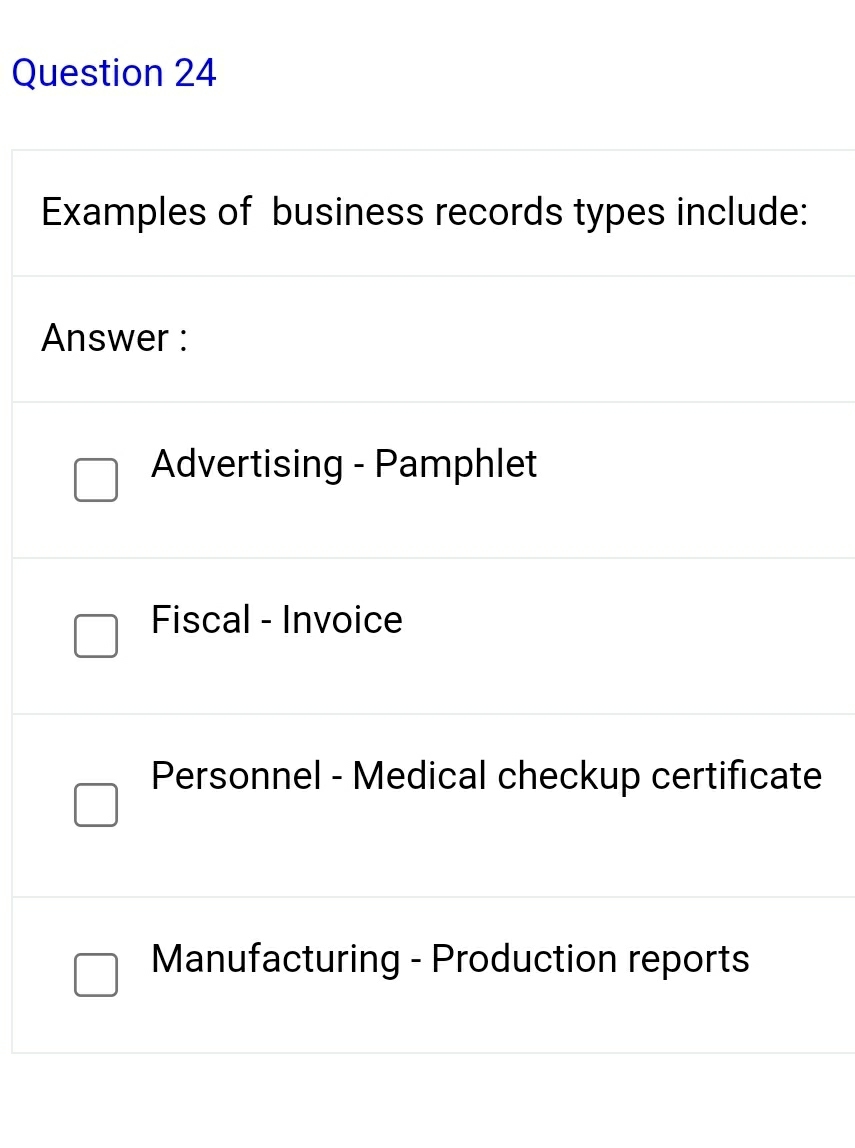
Task: Click the word Medical in third option
Action: 419,776
